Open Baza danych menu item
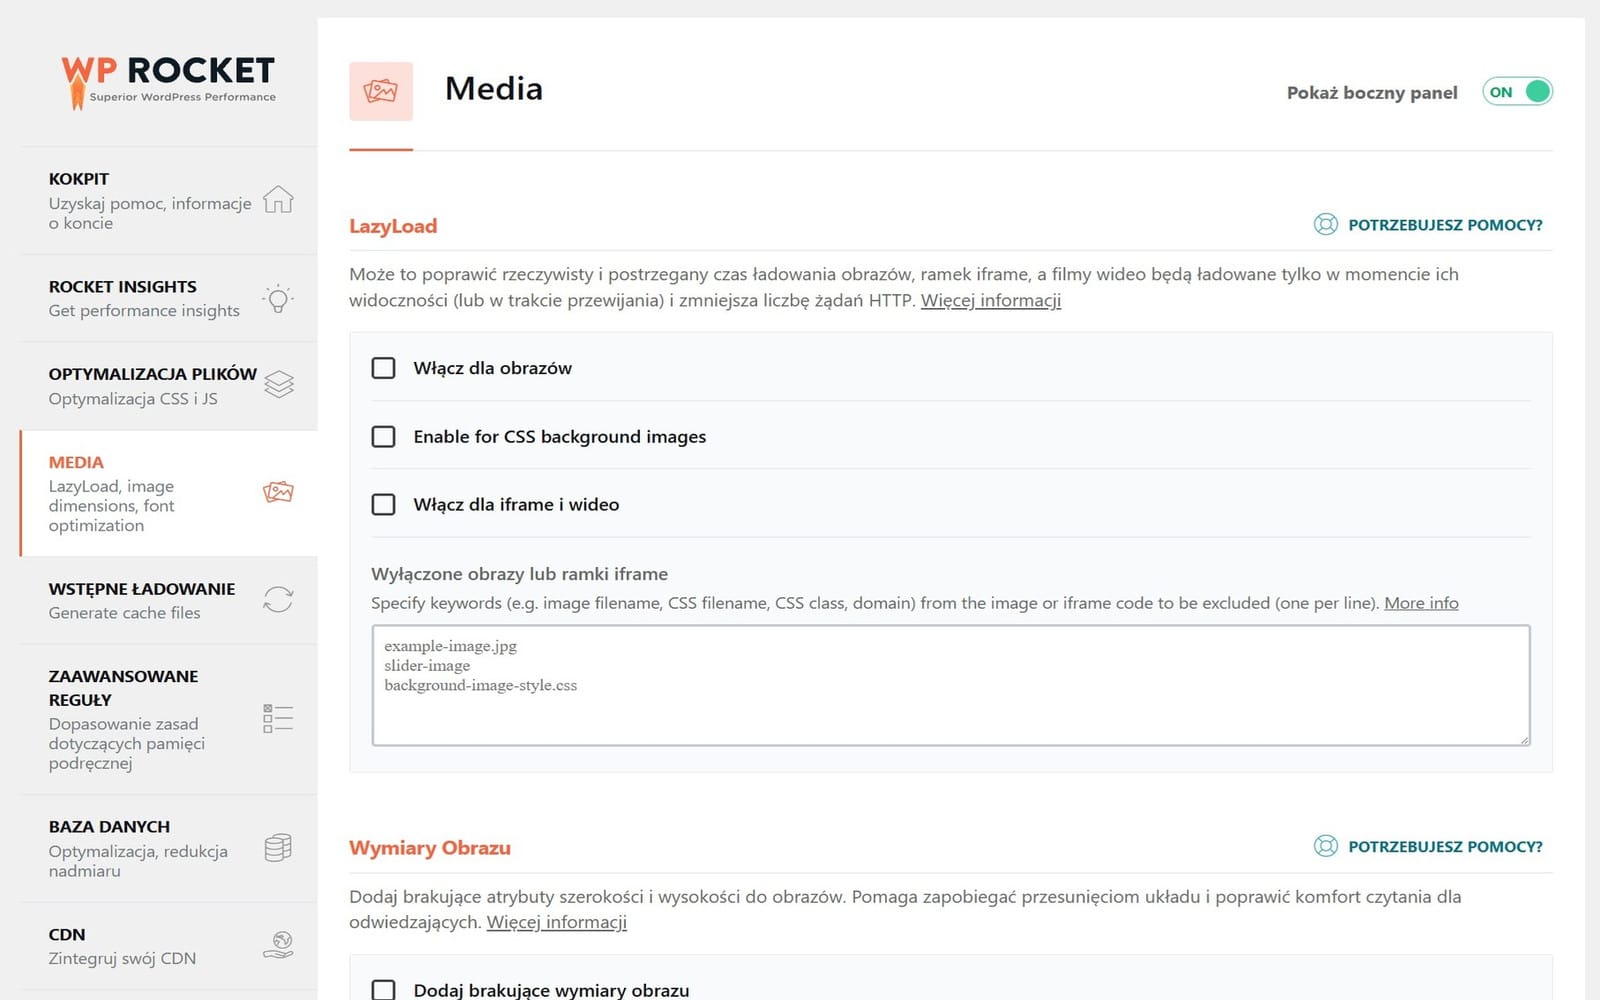Image resolution: width=1600 pixels, height=1000 pixels. 169,848
